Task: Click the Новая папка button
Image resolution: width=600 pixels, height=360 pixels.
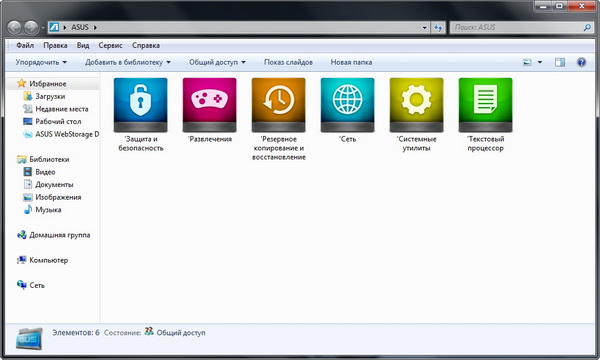Action: pyautogui.click(x=351, y=62)
